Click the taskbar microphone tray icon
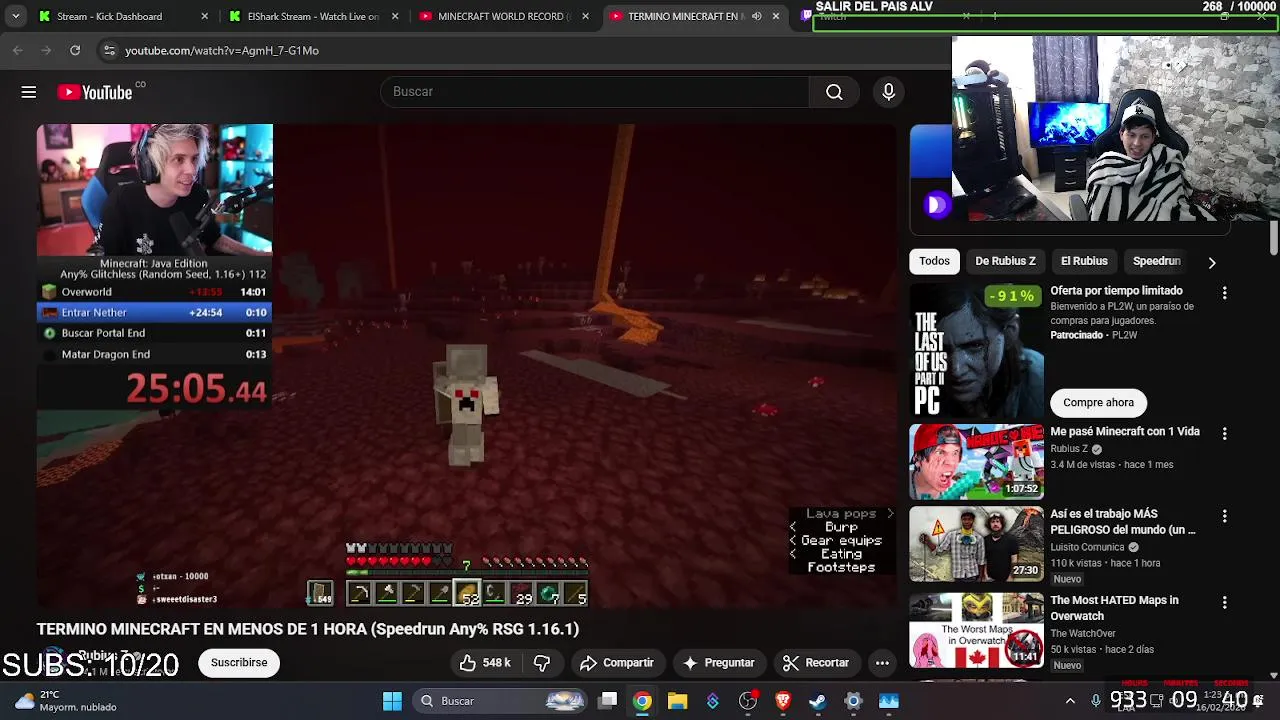Image resolution: width=1280 pixels, height=720 pixels. click(x=1096, y=701)
